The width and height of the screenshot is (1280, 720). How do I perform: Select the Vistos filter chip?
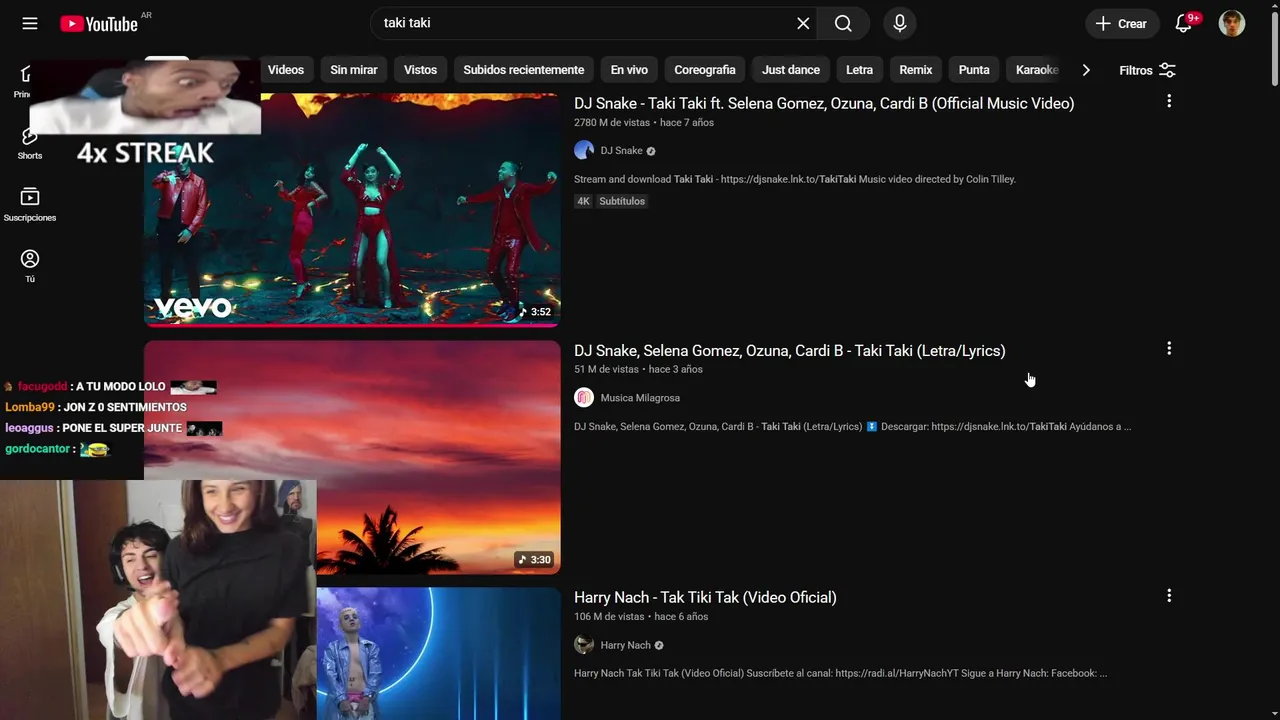pyautogui.click(x=420, y=70)
